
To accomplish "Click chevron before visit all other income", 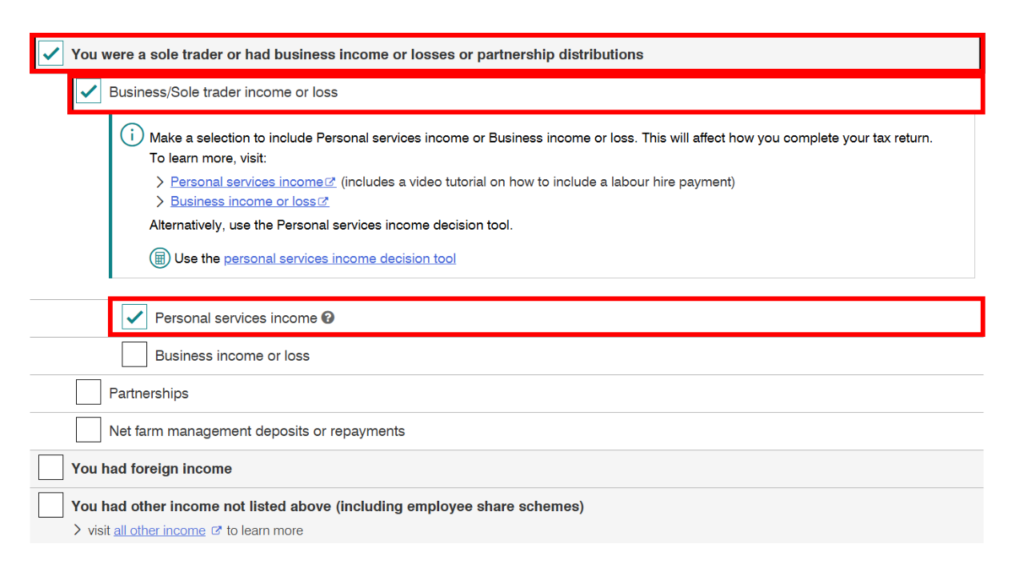I will [77, 530].
